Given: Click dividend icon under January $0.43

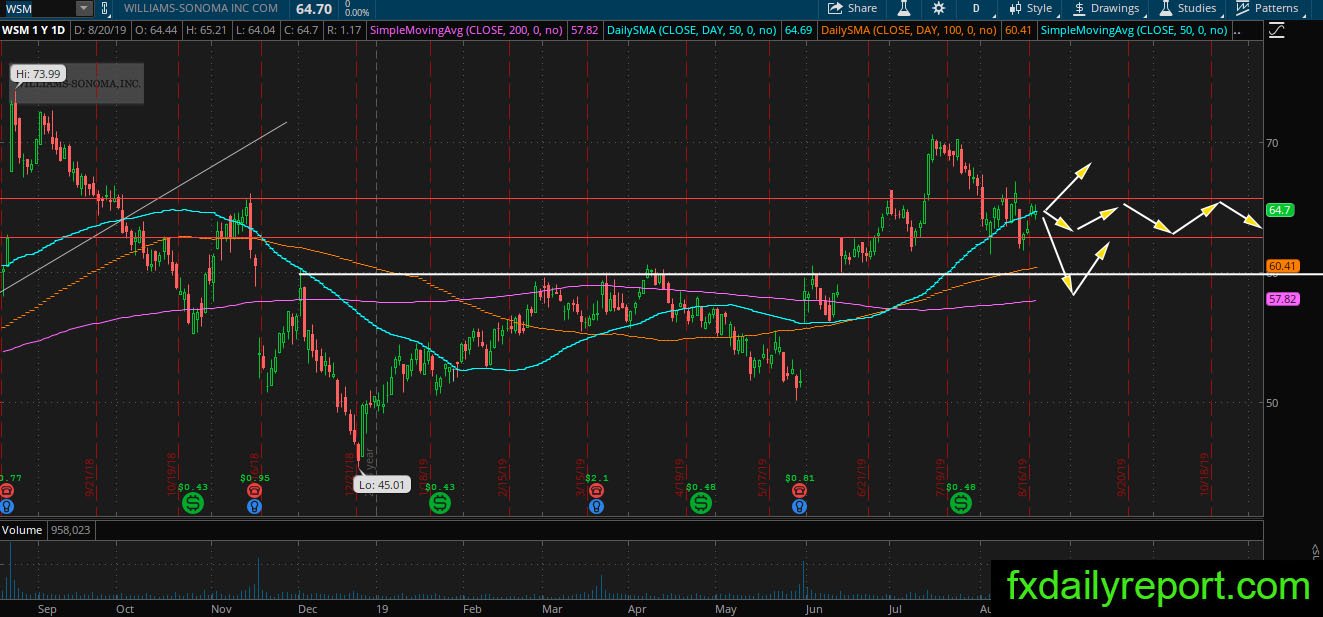Looking at the screenshot, I should tap(440, 504).
